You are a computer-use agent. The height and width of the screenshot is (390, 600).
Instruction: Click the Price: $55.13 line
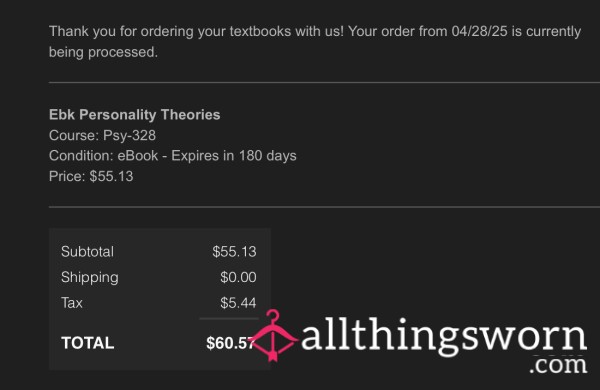click(91, 176)
